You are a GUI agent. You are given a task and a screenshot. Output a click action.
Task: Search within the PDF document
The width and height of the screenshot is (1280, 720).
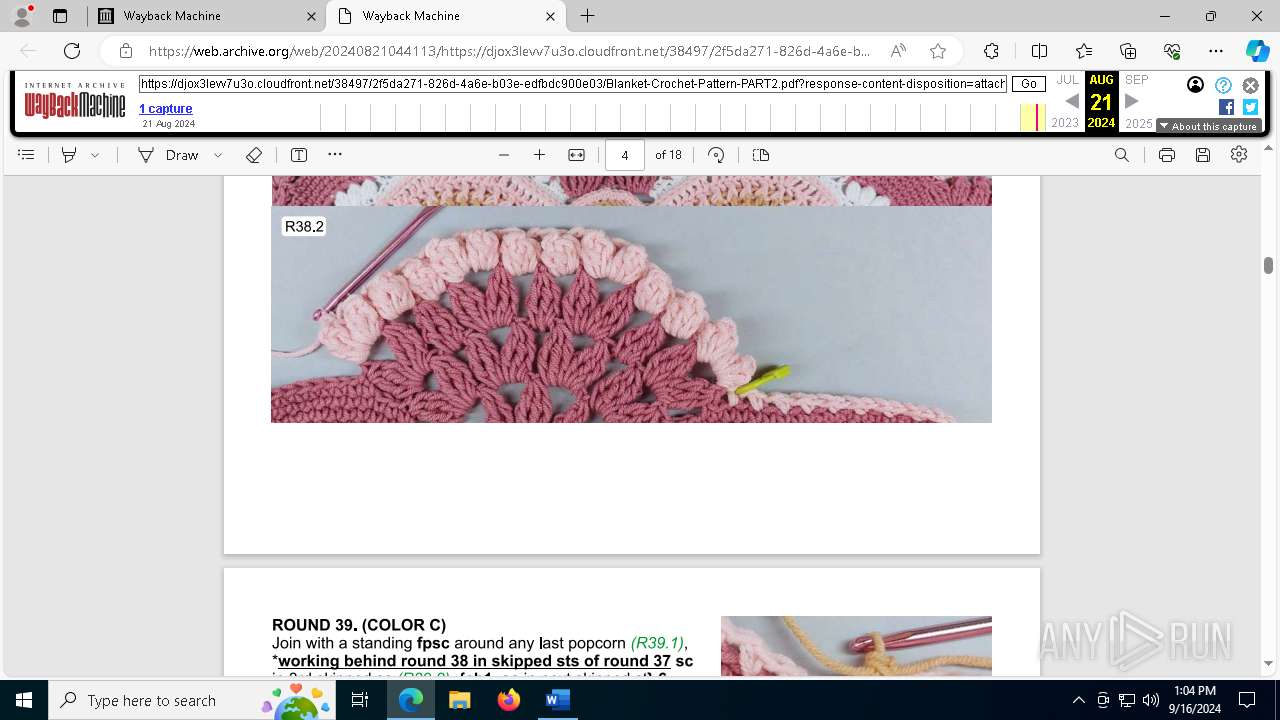(x=1122, y=155)
